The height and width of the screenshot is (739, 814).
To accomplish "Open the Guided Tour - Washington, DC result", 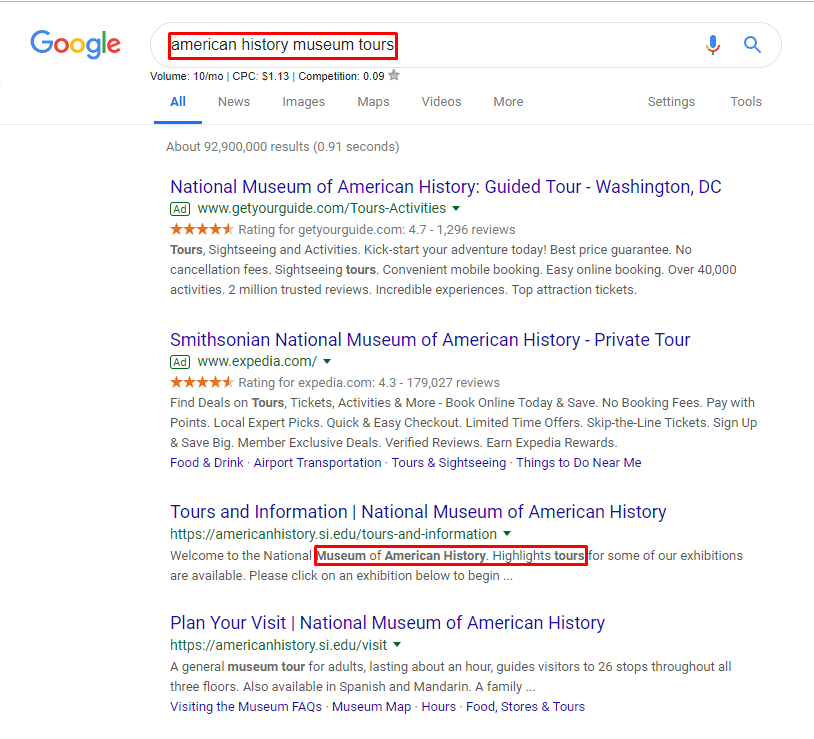I will [x=445, y=187].
